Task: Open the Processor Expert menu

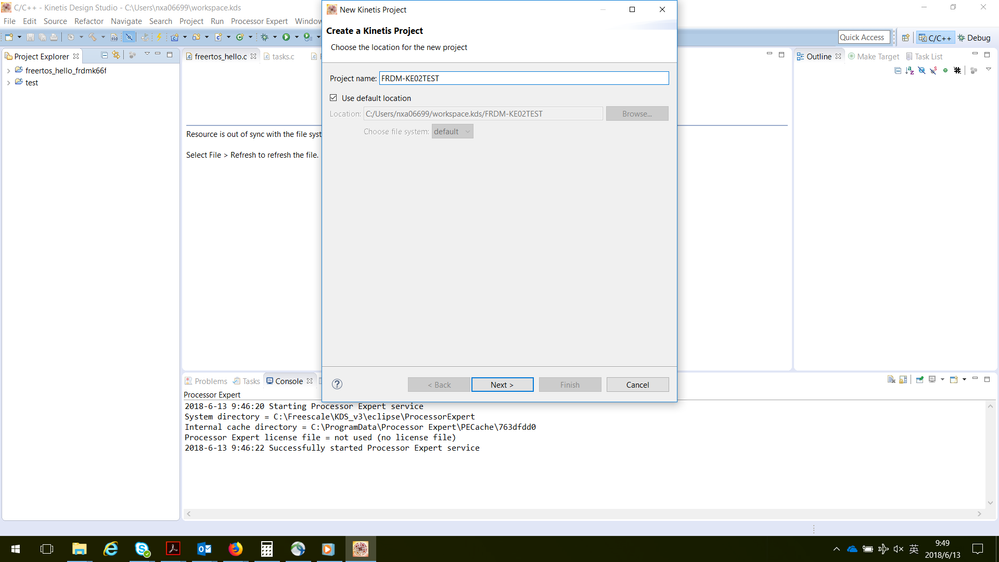Action: point(259,21)
